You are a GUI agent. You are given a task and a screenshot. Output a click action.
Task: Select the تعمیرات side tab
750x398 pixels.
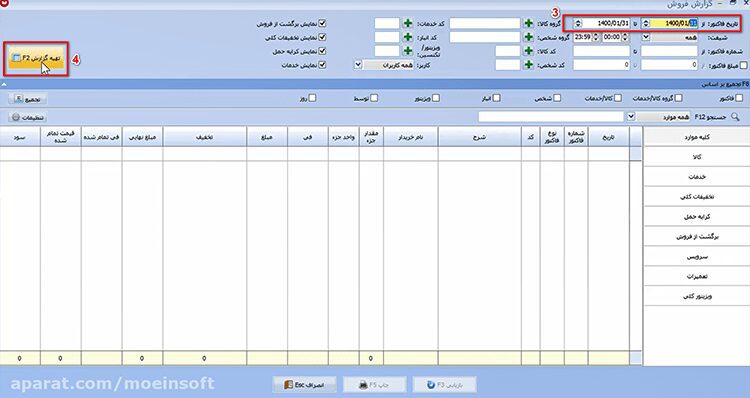click(697, 276)
